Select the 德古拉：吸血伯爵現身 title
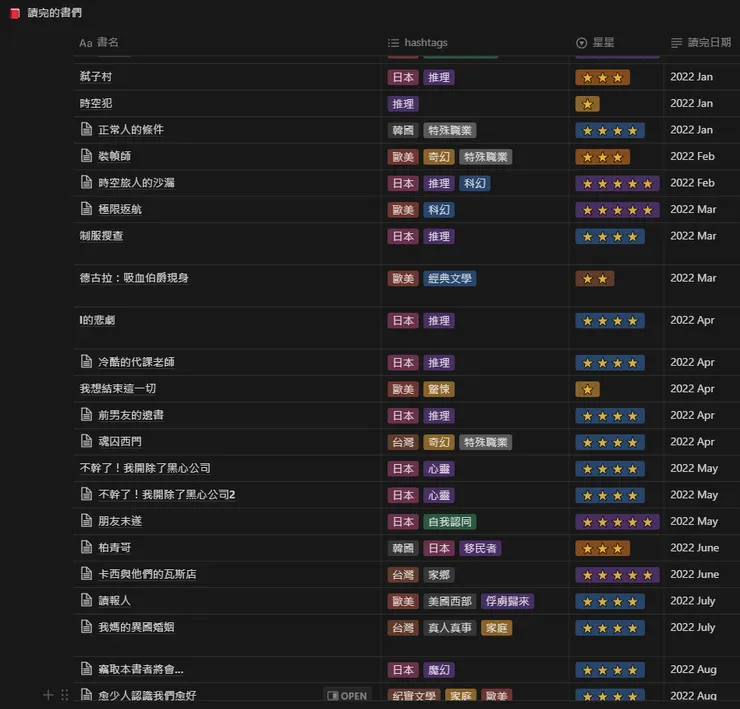 [x=134, y=278]
